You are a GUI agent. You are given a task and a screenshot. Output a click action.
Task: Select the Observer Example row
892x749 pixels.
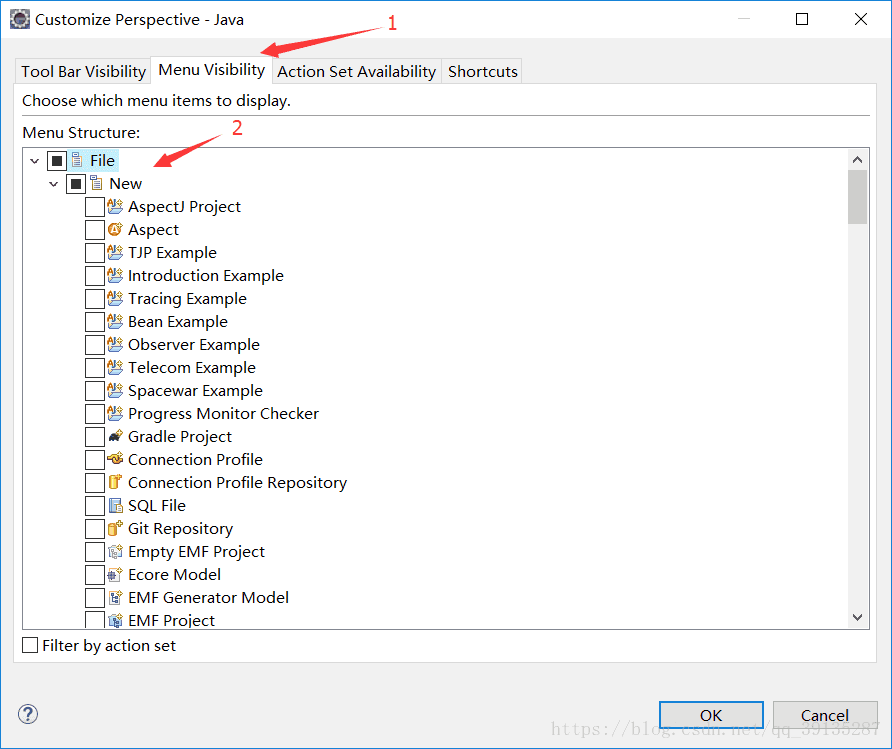[193, 345]
